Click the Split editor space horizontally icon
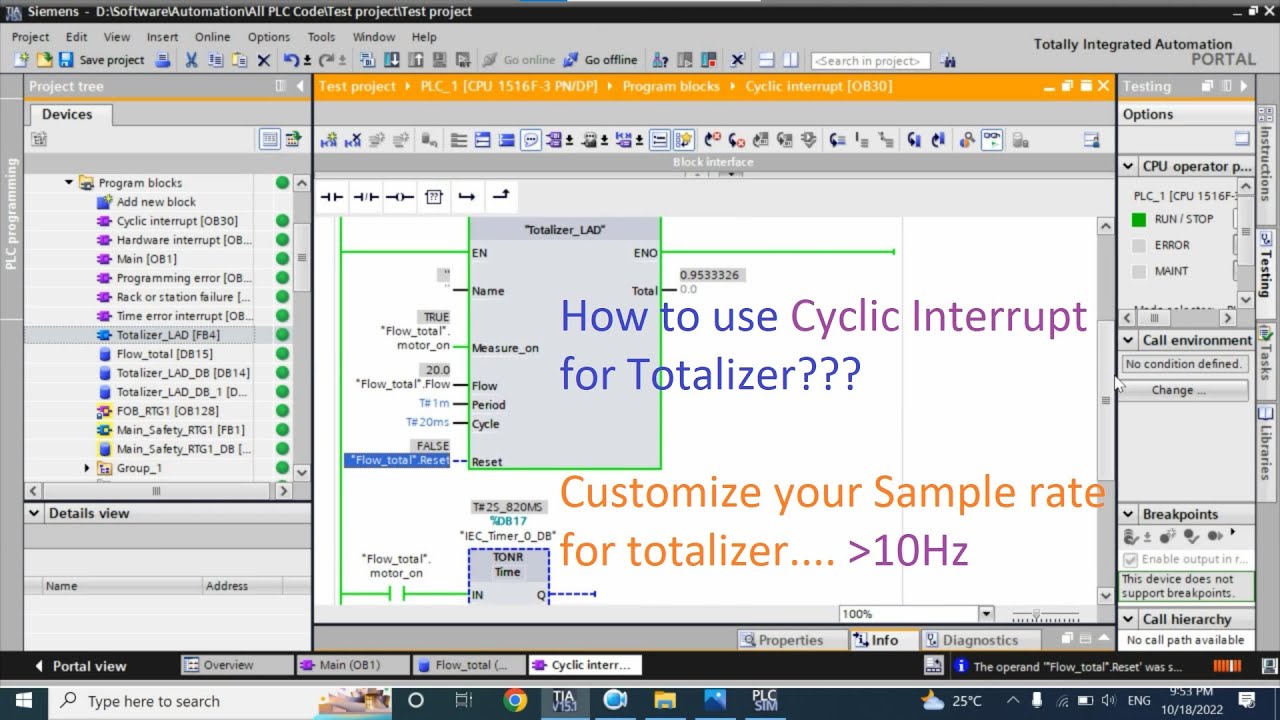This screenshot has height=720, width=1280. click(767, 60)
